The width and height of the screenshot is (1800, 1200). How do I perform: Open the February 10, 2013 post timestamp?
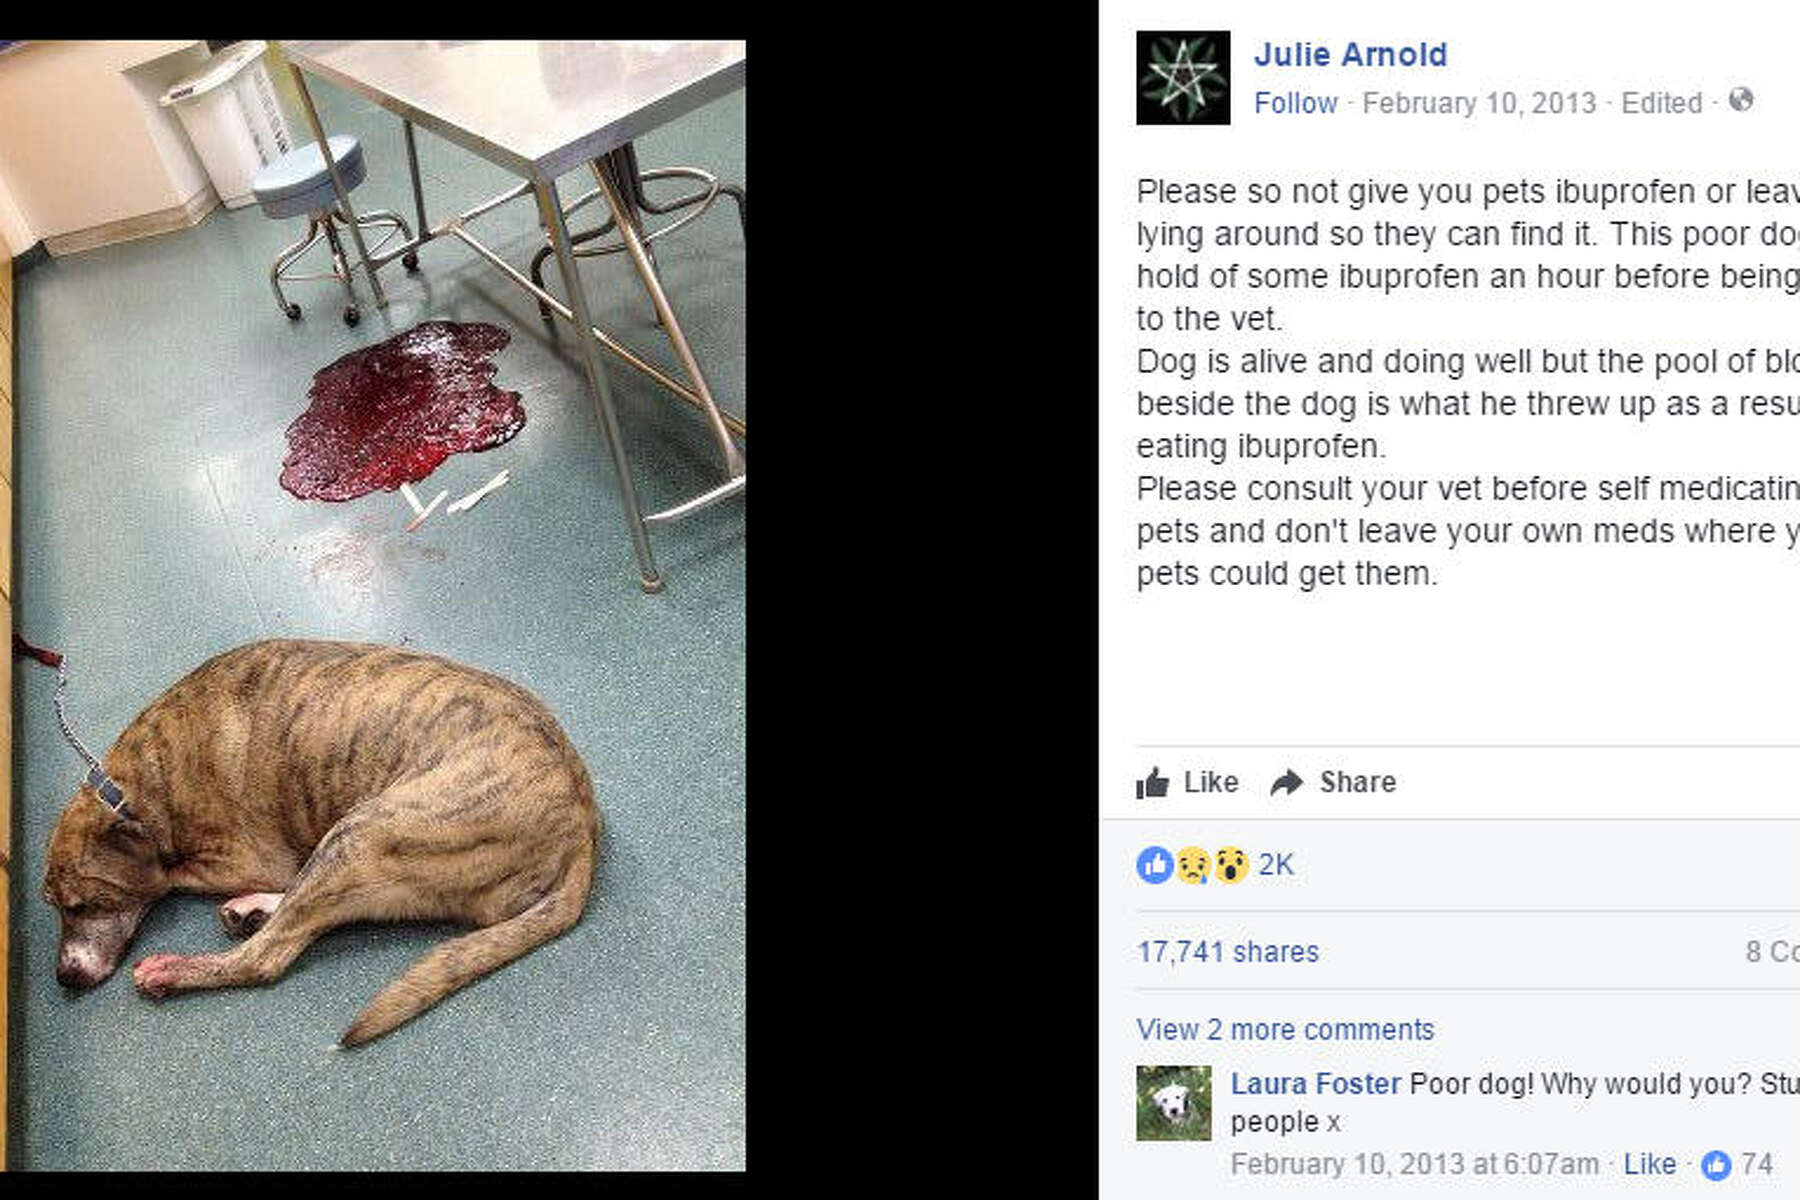coord(1479,103)
